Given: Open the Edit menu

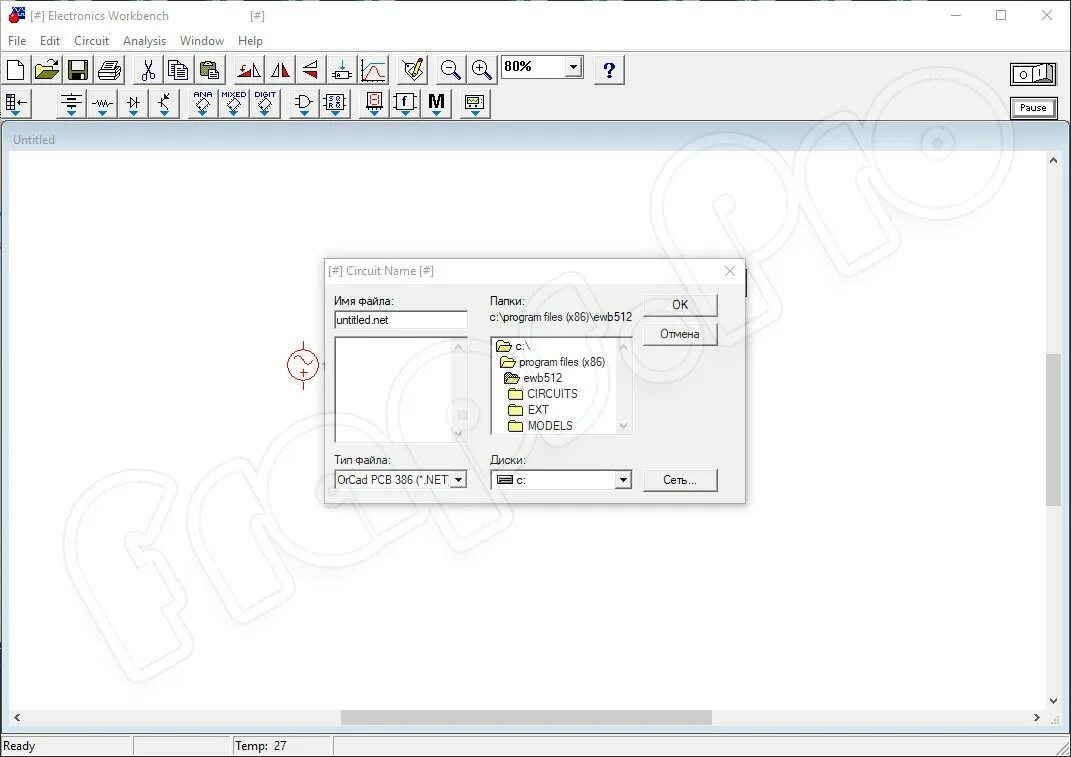Looking at the screenshot, I should [50, 41].
